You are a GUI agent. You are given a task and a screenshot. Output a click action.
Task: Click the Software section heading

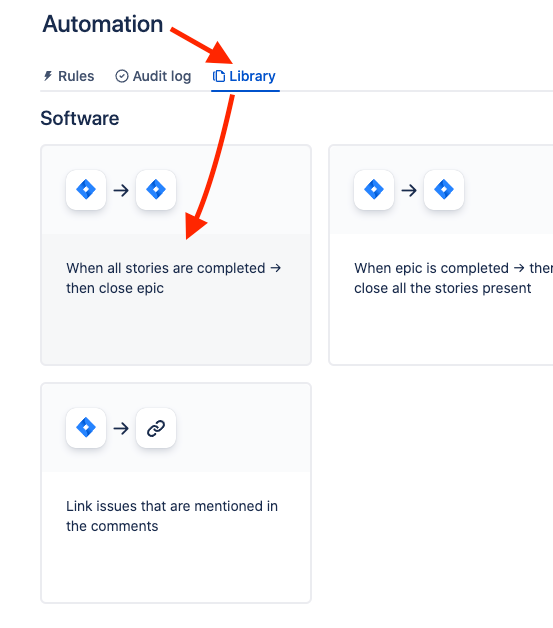(x=80, y=118)
